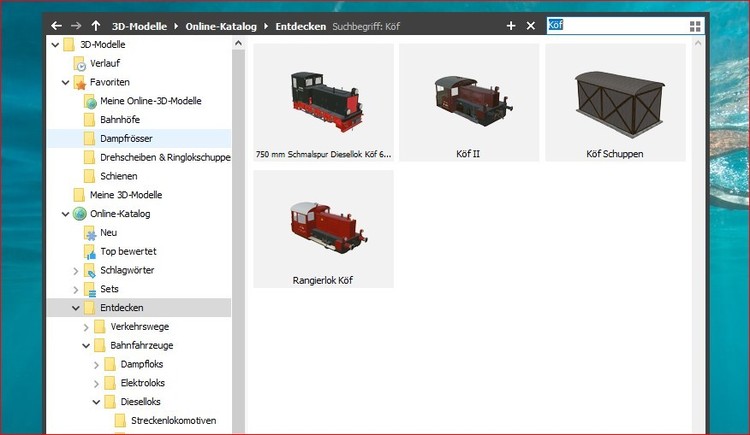Collapse the Dieselloks folder
750x435 pixels.
coord(97,402)
